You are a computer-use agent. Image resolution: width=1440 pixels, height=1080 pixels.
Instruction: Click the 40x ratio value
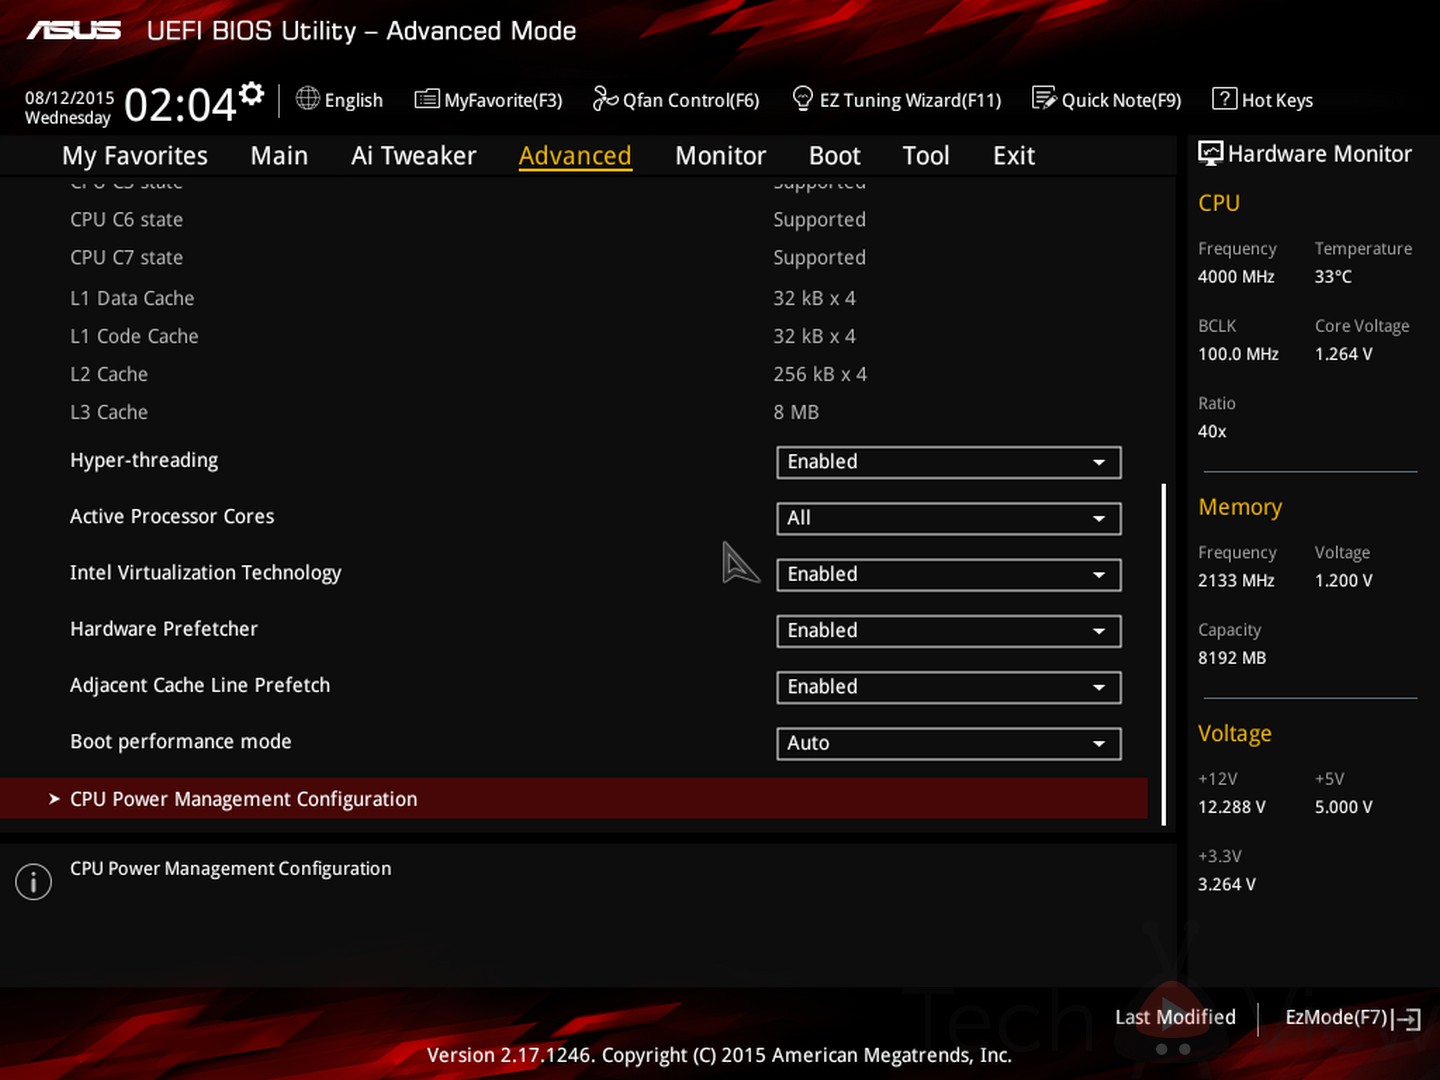tap(1212, 432)
